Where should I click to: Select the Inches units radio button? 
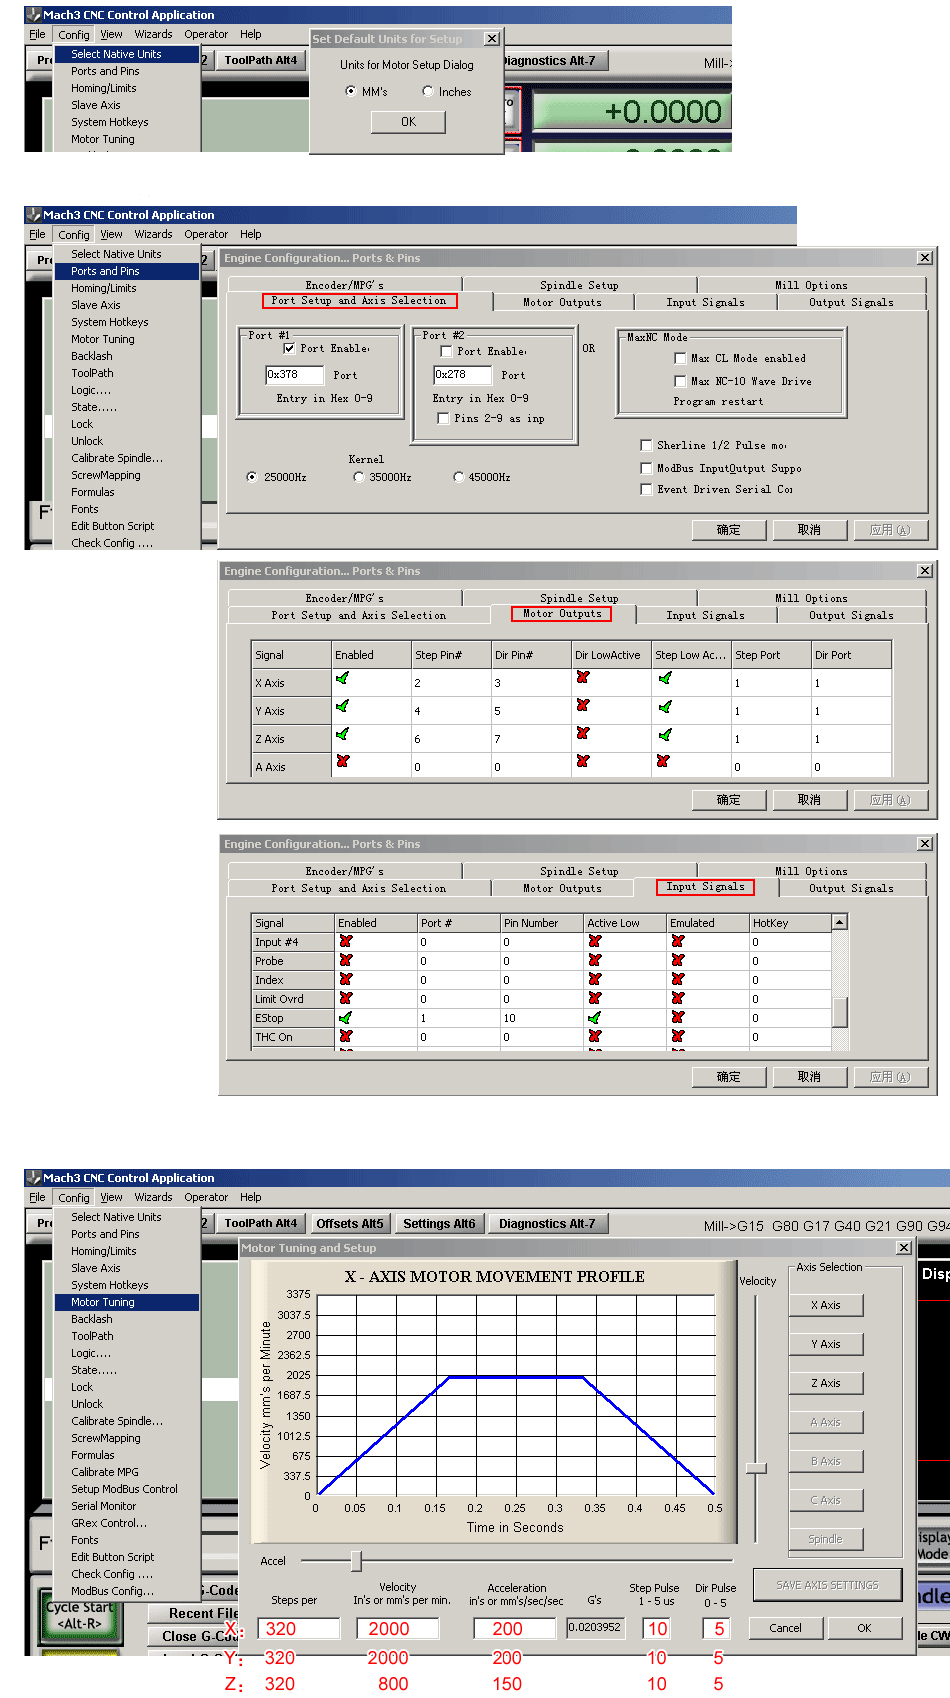tap(428, 91)
